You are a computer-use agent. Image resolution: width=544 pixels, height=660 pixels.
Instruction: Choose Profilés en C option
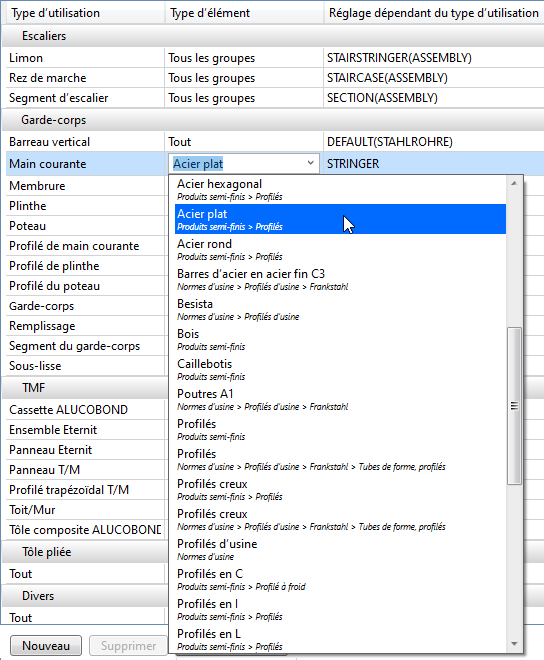click(x=340, y=579)
